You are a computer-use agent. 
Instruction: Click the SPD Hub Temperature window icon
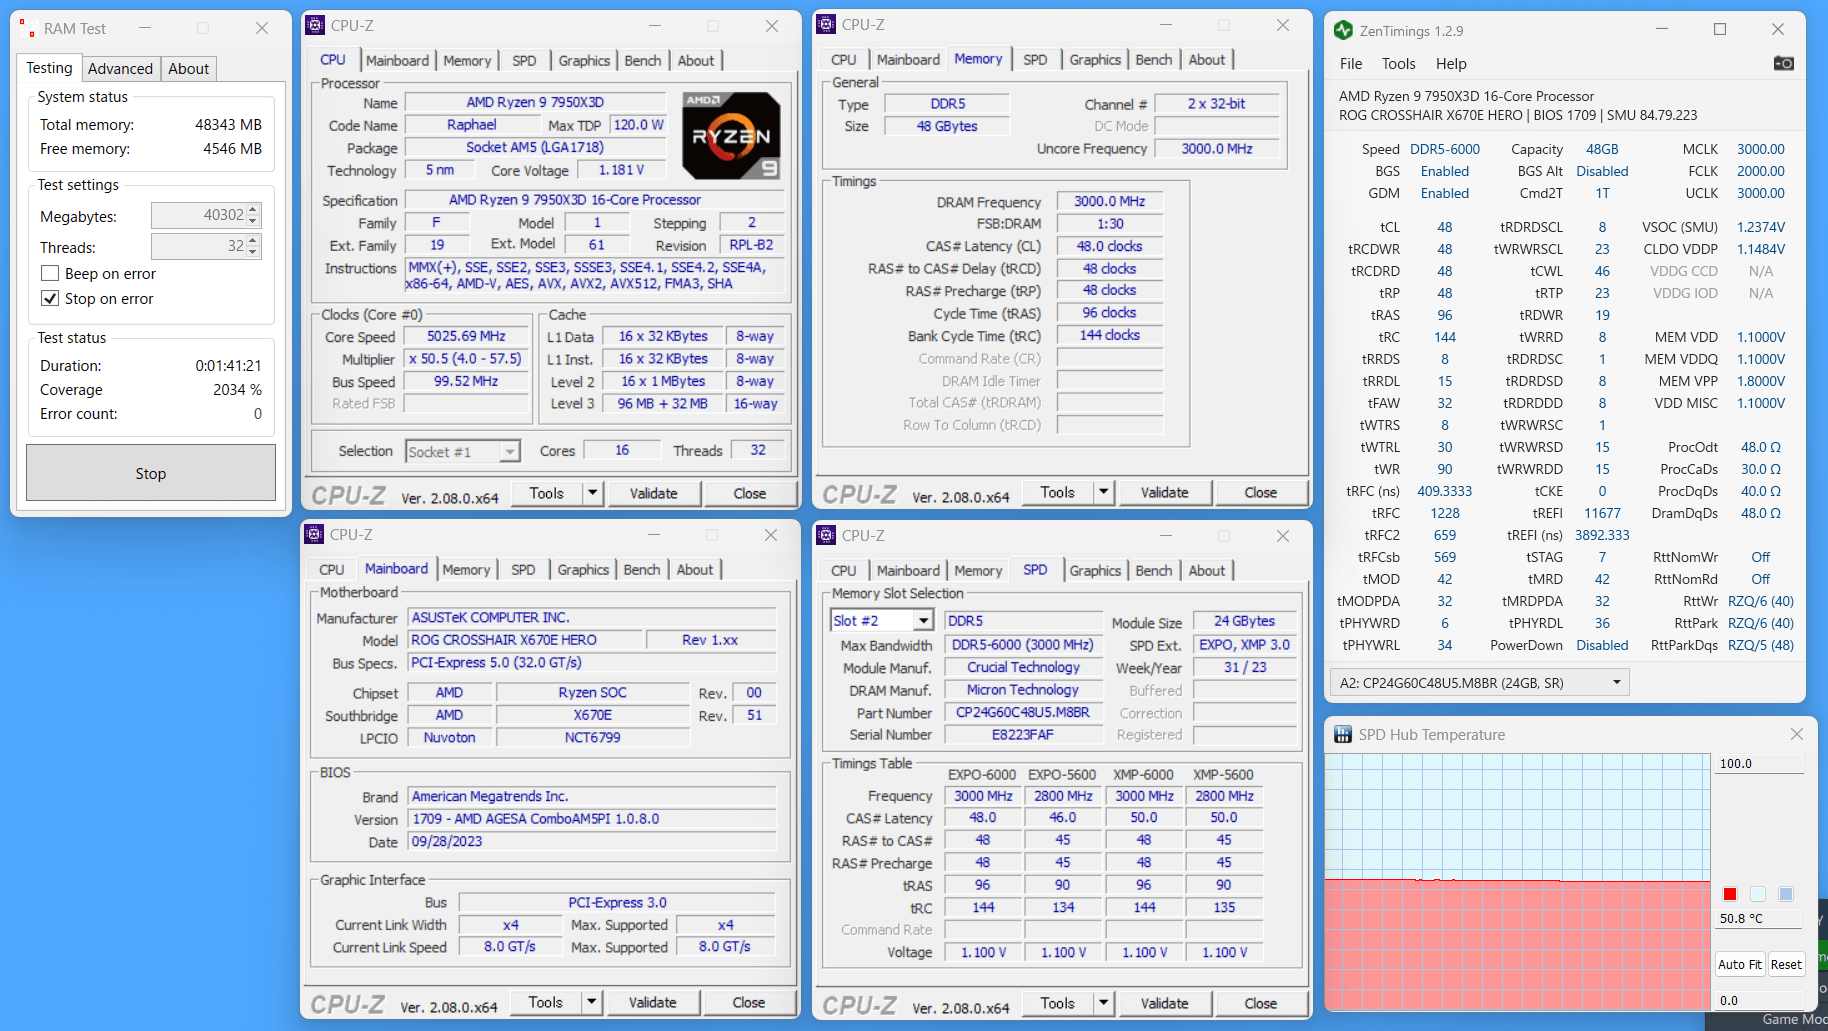pos(1343,734)
